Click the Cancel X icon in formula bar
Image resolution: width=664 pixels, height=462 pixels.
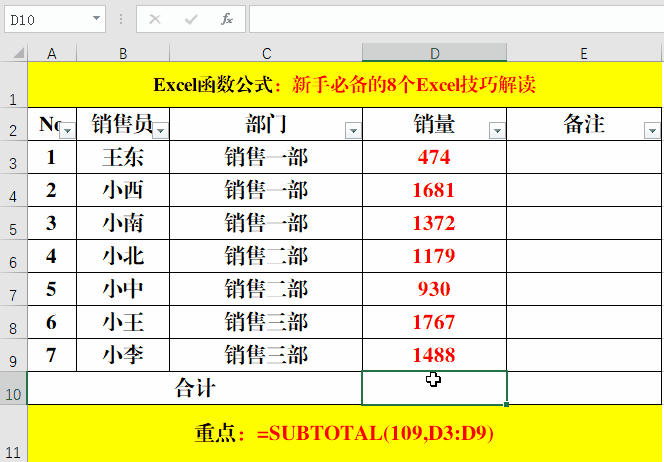155,19
